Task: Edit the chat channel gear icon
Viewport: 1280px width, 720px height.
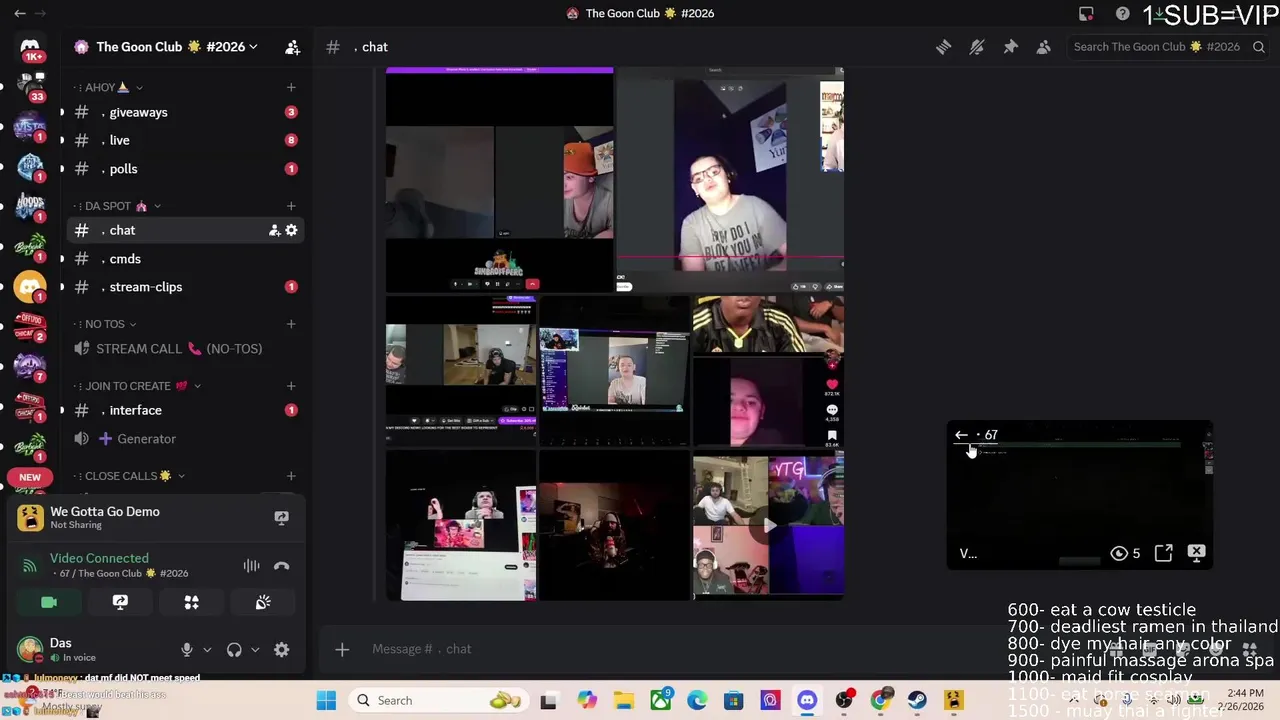Action: click(291, 230)
